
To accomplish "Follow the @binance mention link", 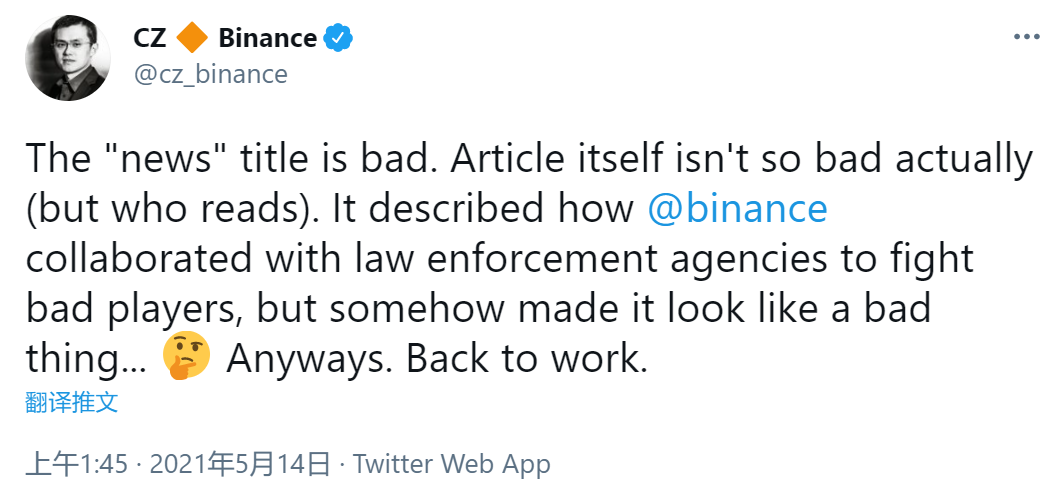I will [738, 209].
